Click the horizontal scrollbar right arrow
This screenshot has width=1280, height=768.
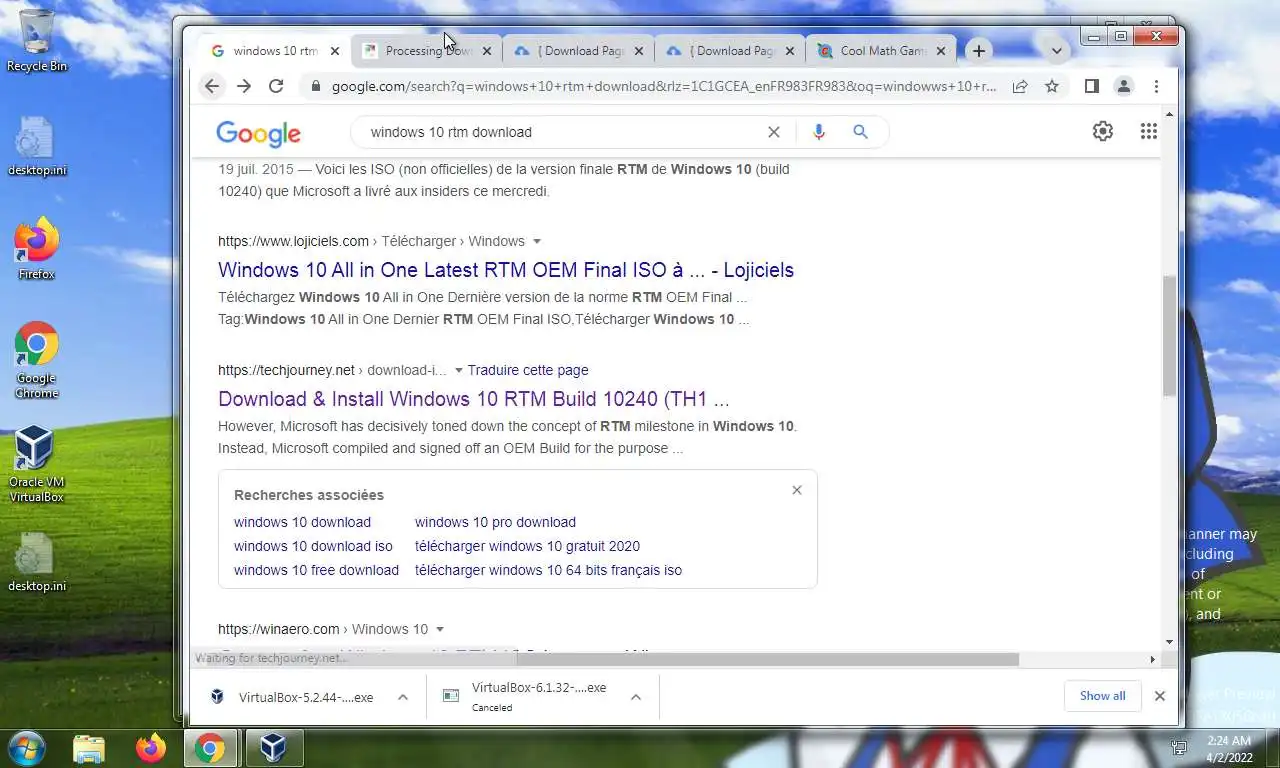coord(1152,659)
